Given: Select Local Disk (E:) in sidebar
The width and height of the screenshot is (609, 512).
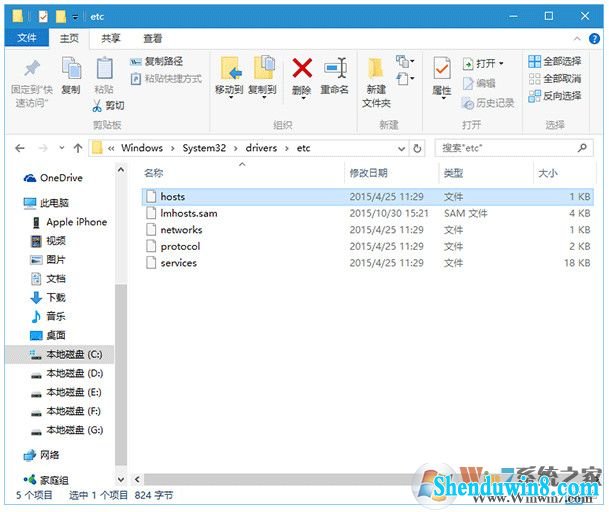Looking at the screenshot, I should pyautogui.click(x=66, y=392).
